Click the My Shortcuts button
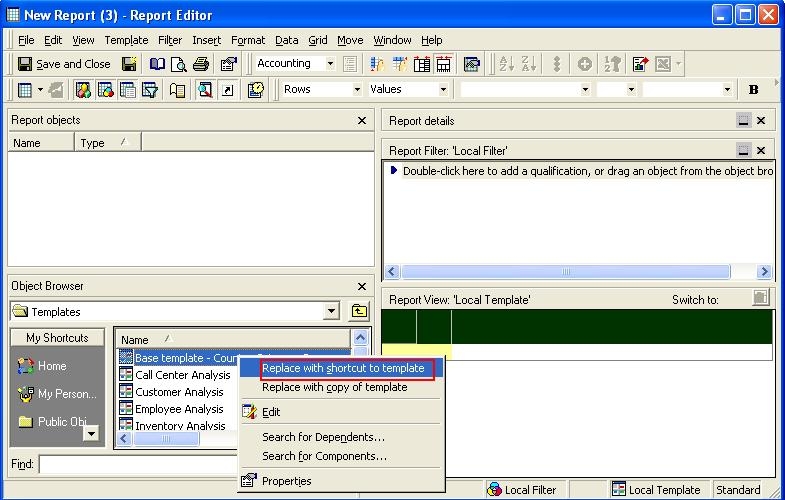 tap(57, 338)
